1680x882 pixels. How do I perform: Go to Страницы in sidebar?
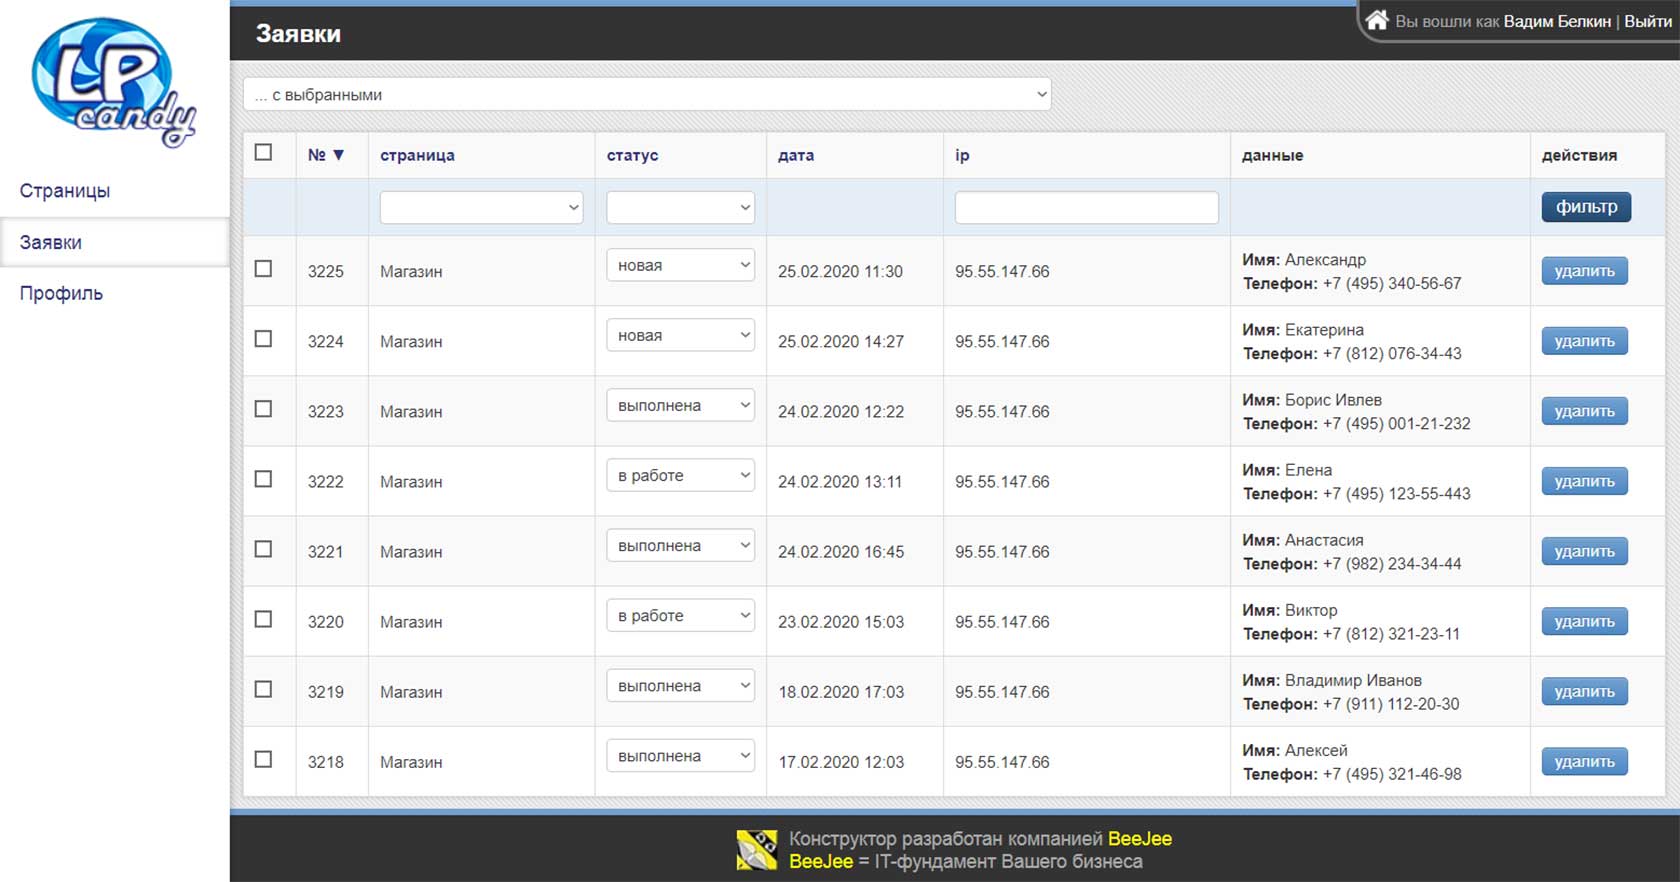[65, 191]
